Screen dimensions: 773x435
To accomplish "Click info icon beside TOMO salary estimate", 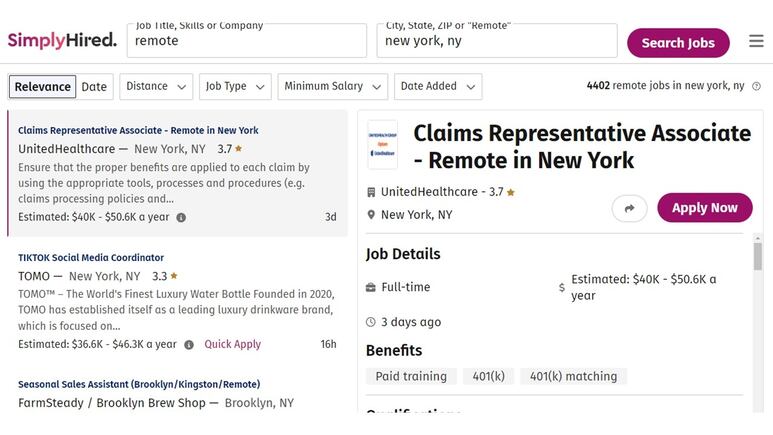I will [189, 345].
